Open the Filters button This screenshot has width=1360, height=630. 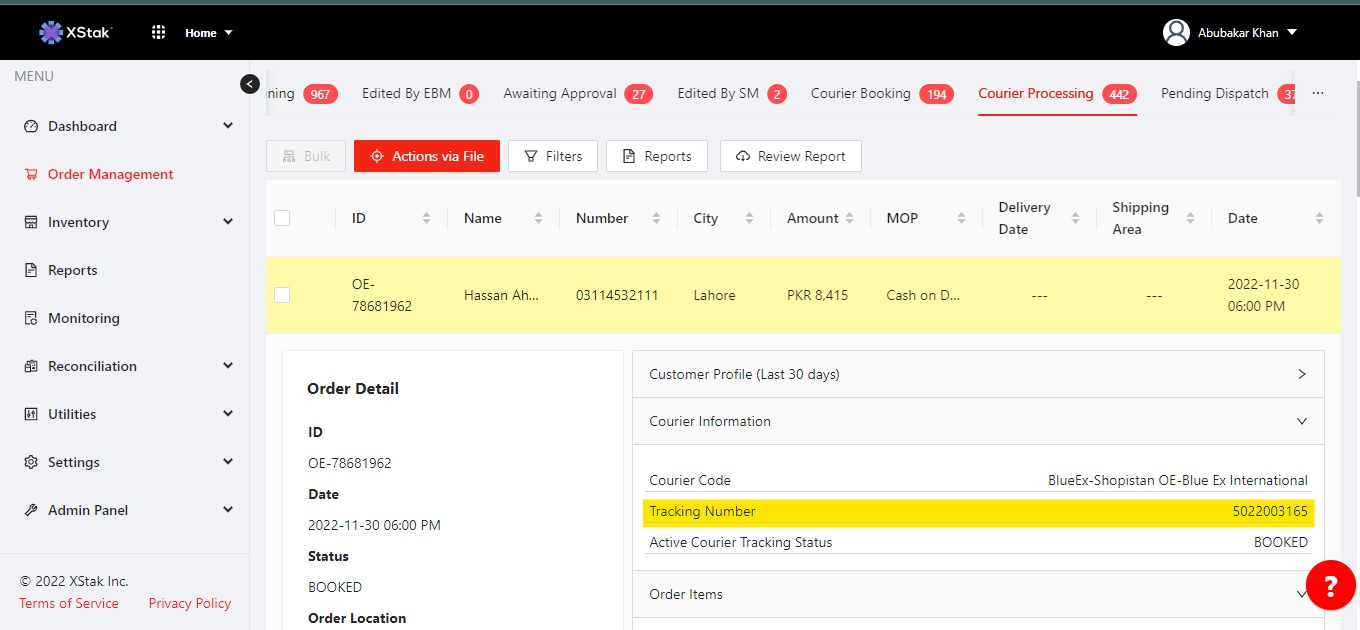coord(553,156)
